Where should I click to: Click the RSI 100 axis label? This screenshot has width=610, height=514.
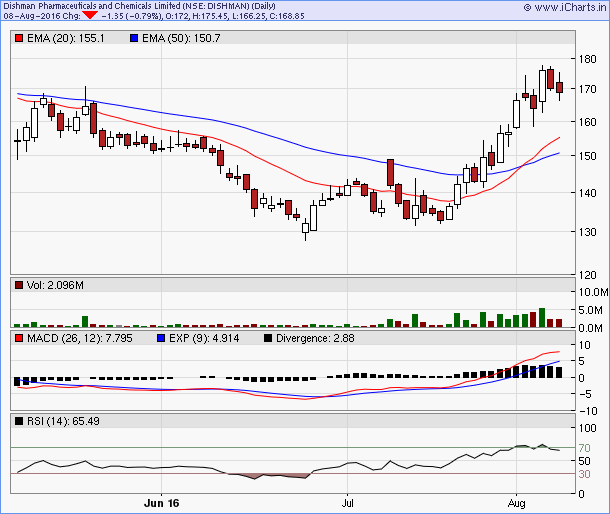coord(587,428)
